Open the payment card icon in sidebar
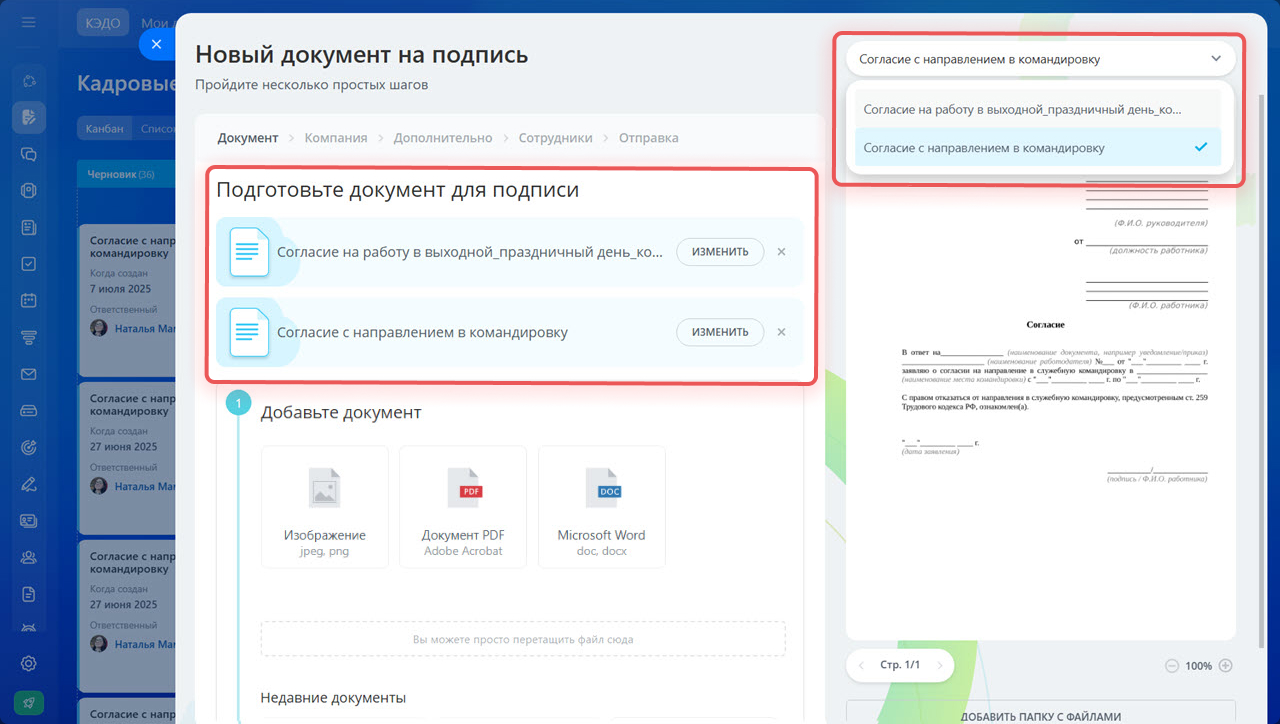Image resolution: width=1280 pixels, height=724 pixels. pos(29,410)
